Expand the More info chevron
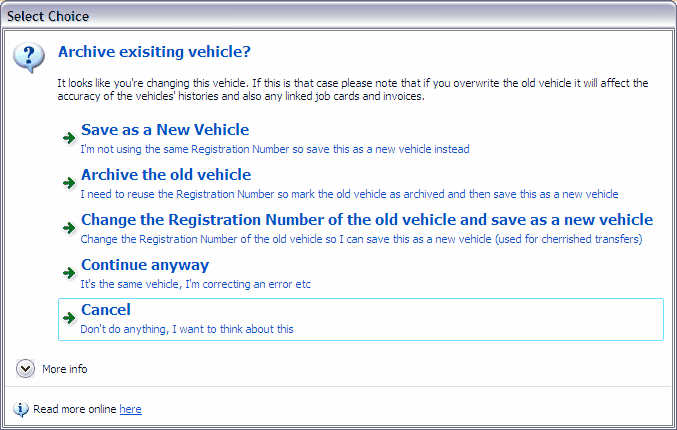Screen dimensions: 677x430 25,369
